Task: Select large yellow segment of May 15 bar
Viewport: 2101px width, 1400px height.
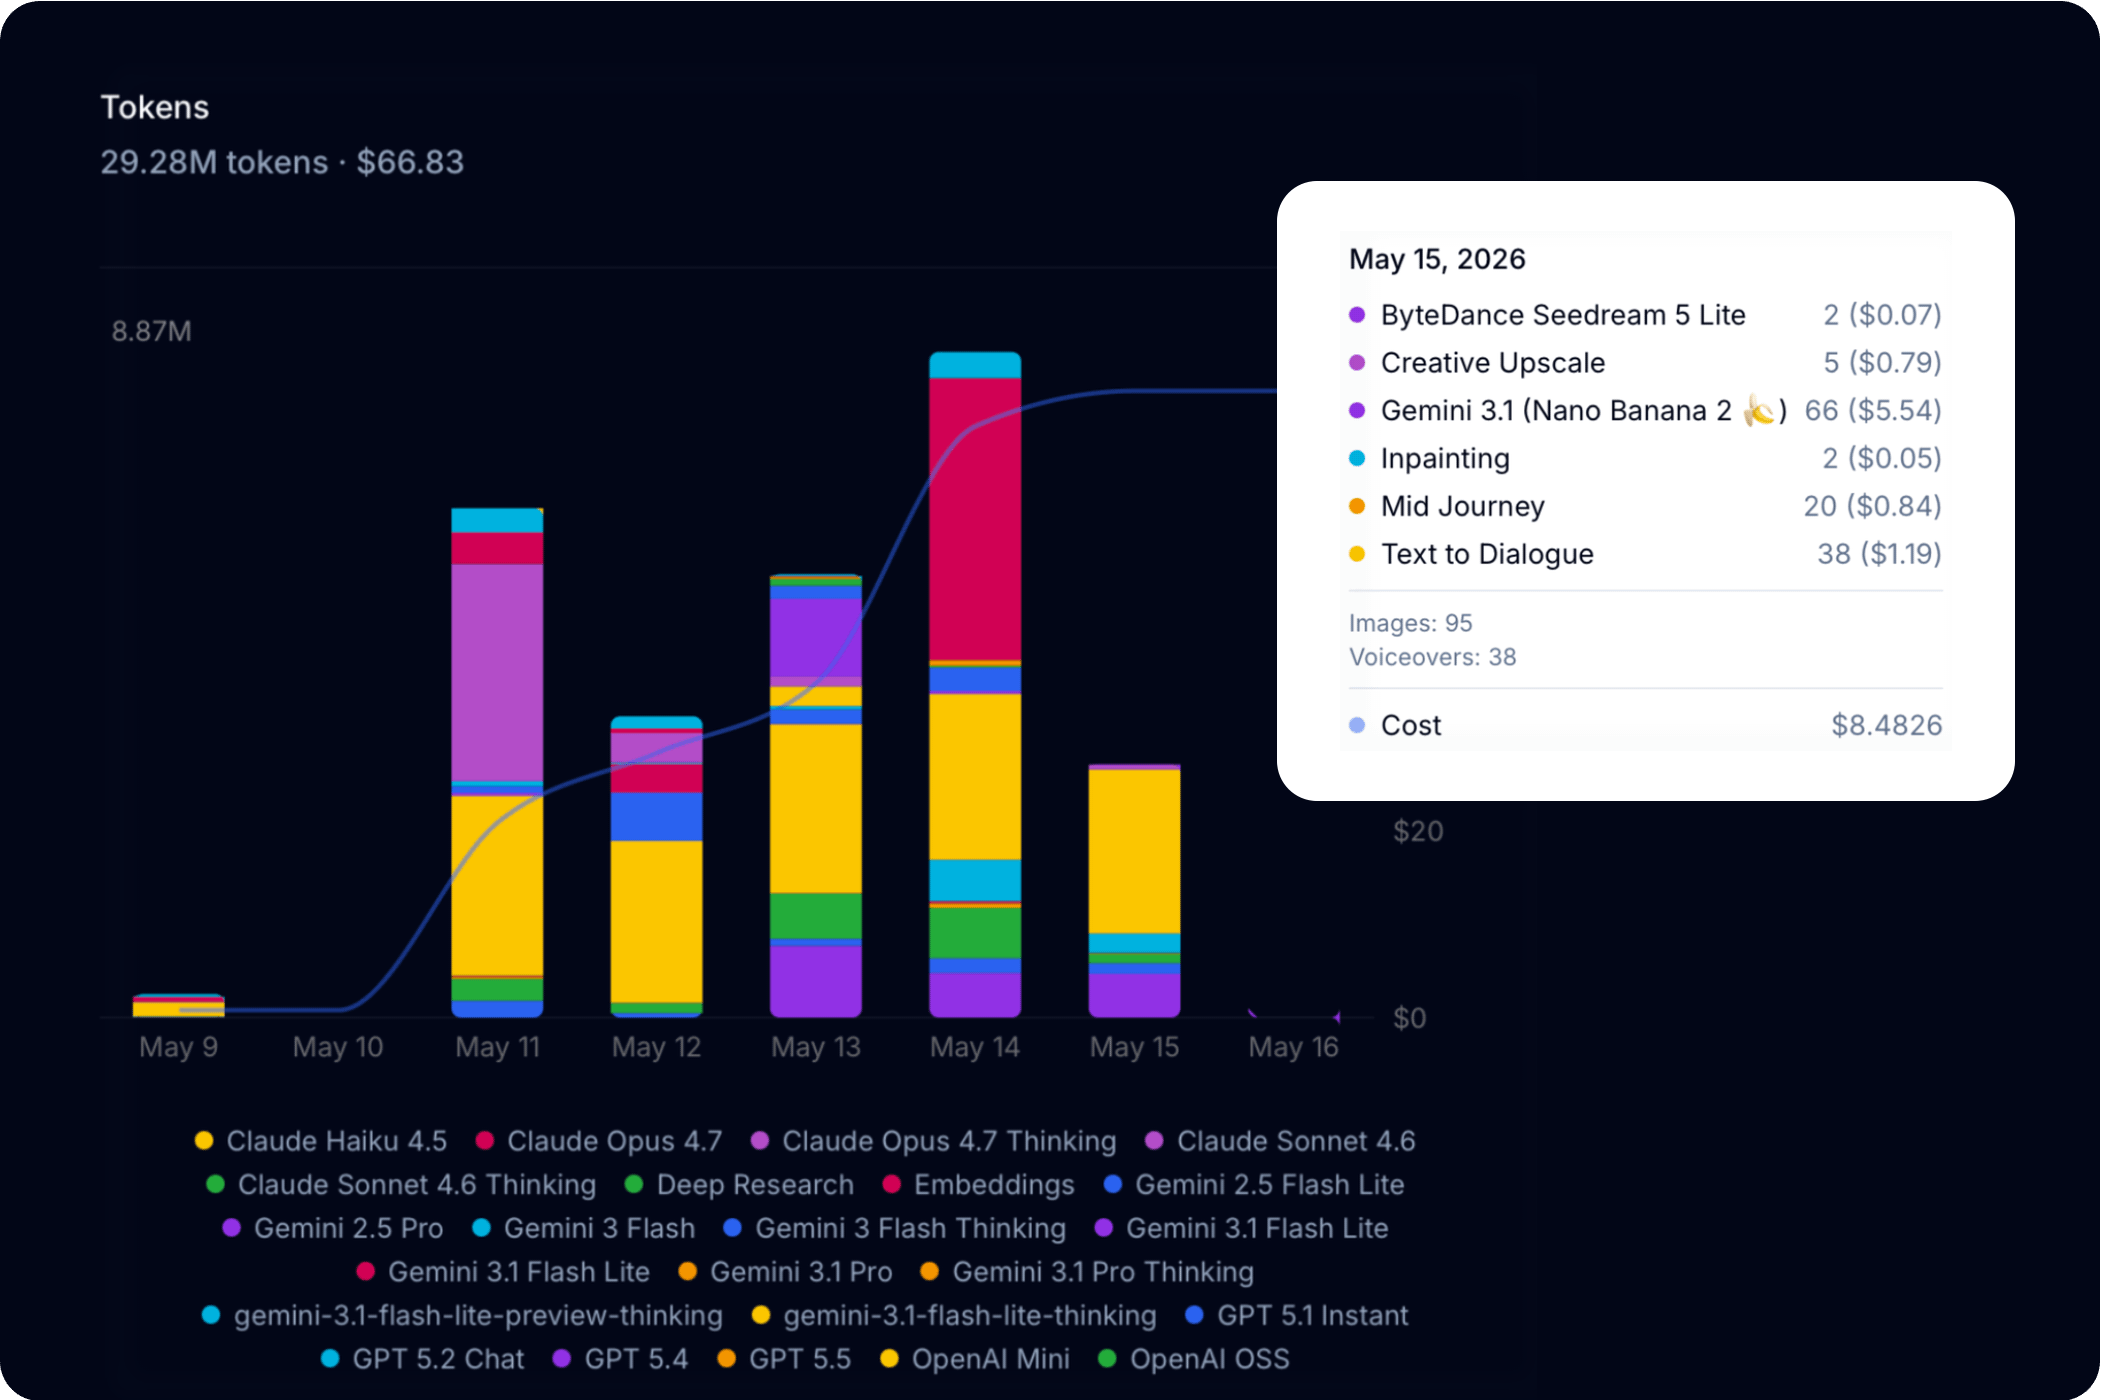Action: point(1134,851)
